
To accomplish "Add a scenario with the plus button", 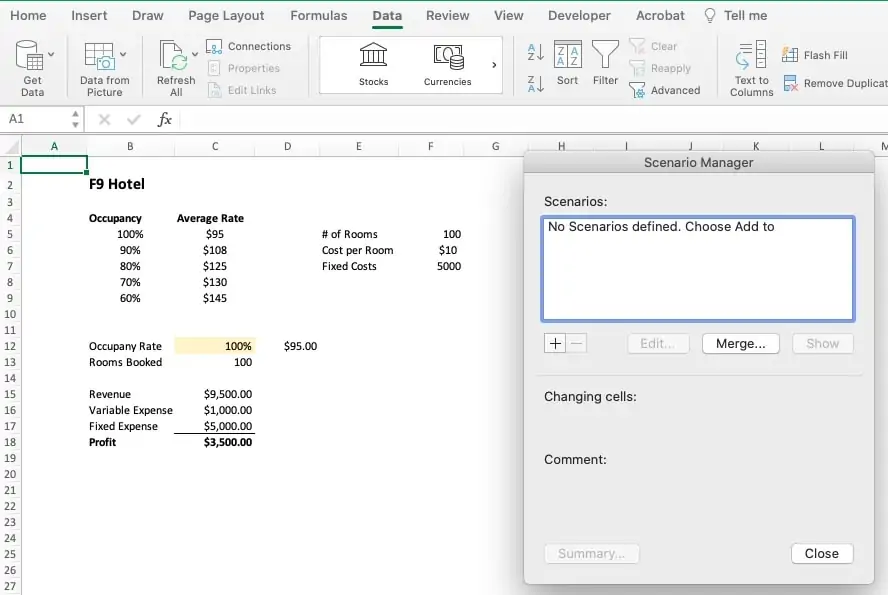I will pyautogui.click(x=555, y=343).
